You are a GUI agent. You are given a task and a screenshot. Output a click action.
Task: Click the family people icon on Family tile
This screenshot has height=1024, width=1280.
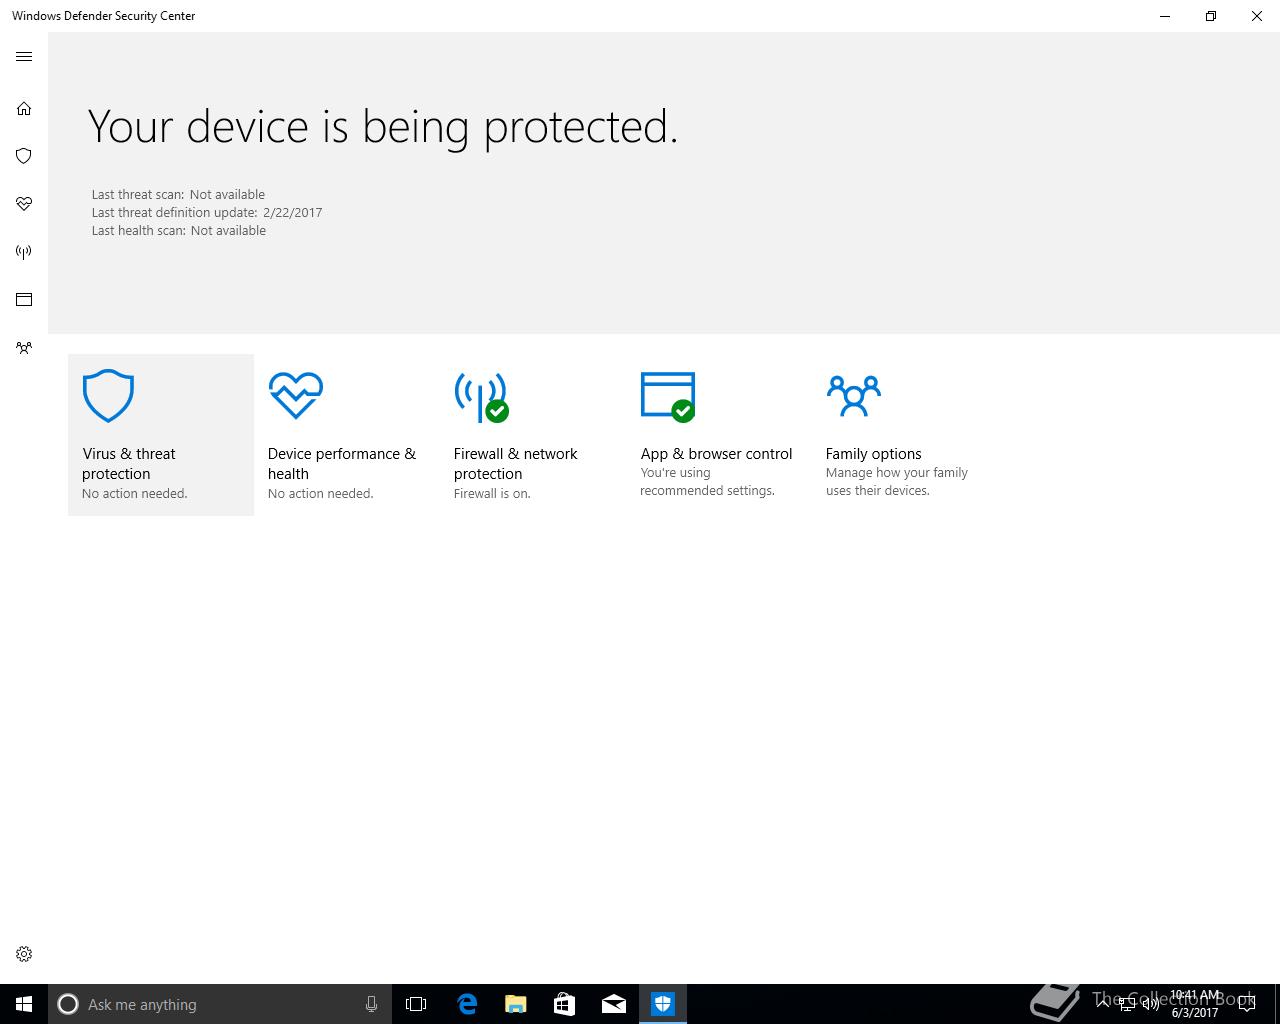853,395
